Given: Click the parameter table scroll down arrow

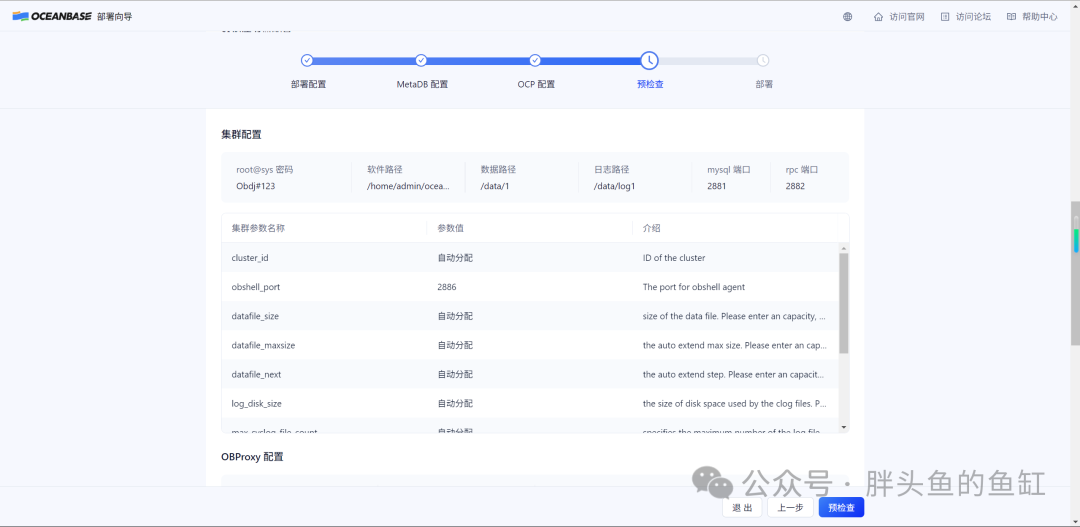Looking at the screenshot, I should (844, 427).
